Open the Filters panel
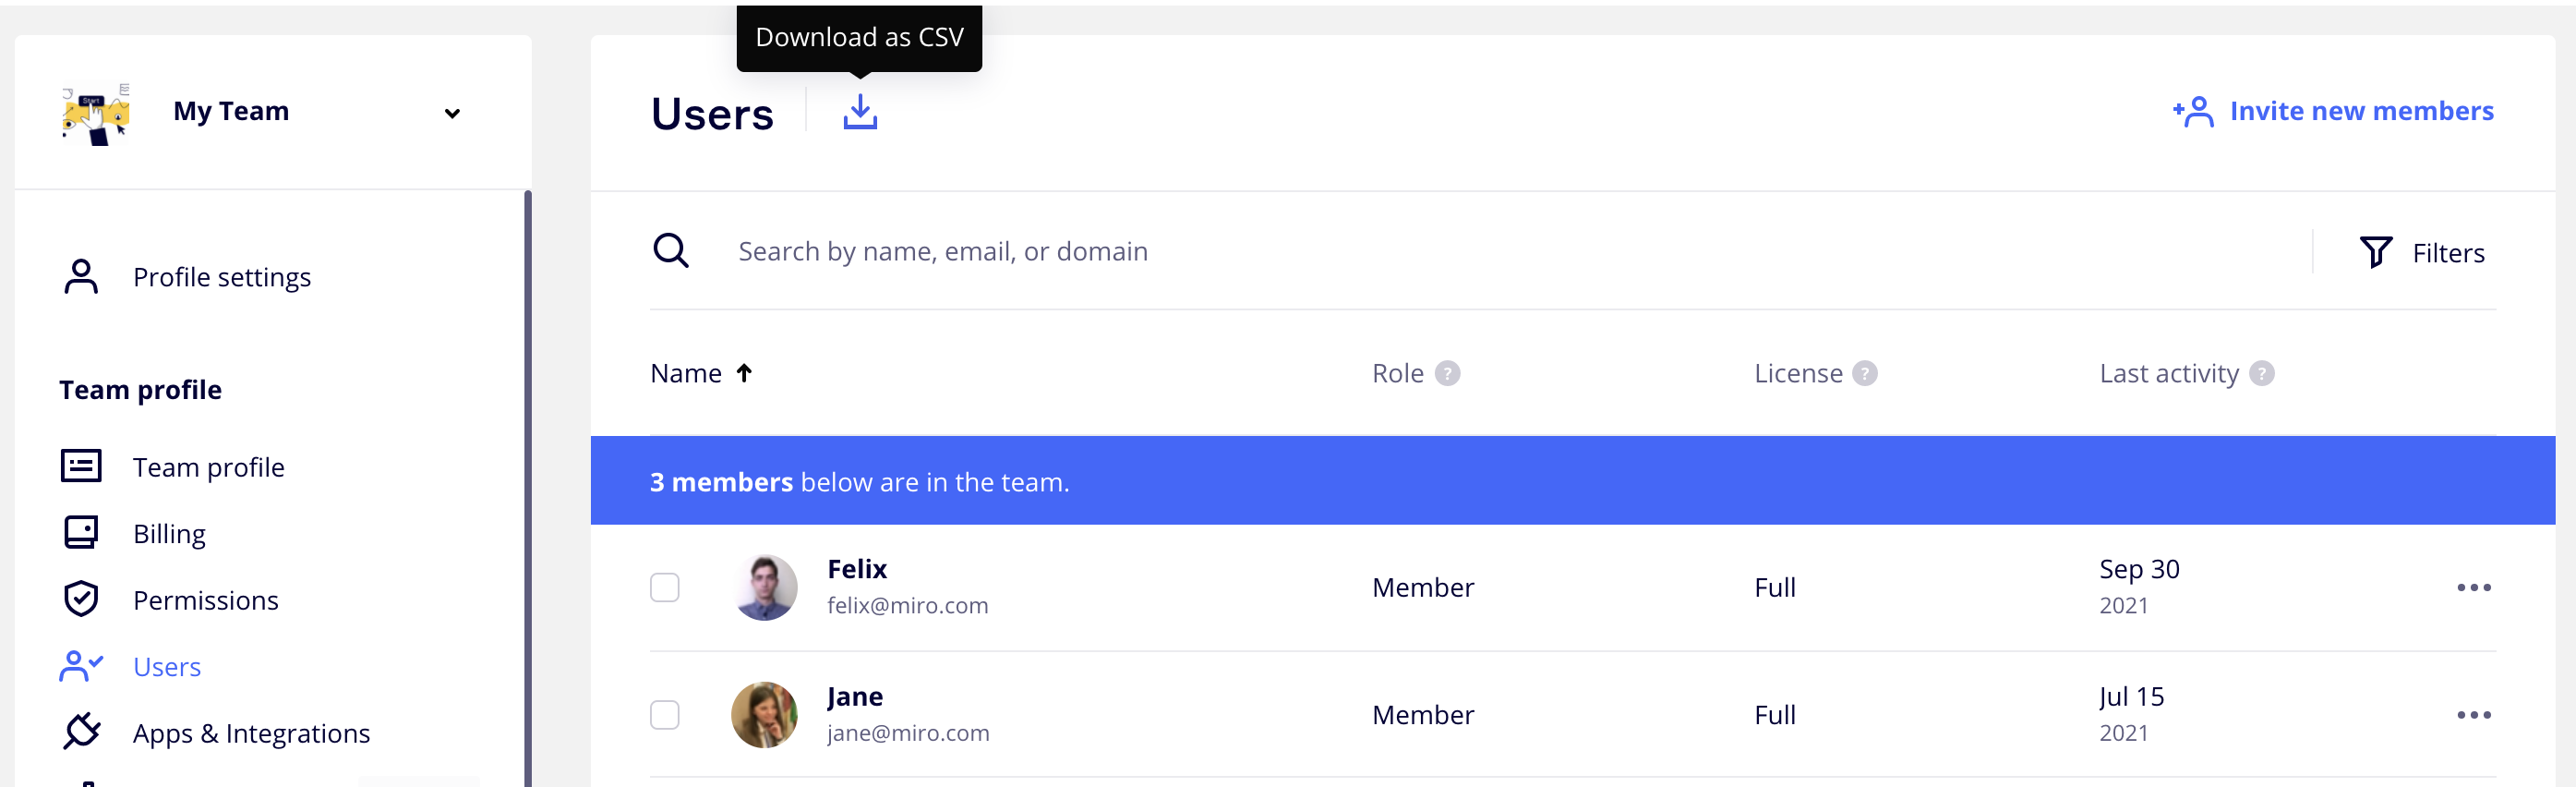The image size is (2576, 787). point(2422,252)
